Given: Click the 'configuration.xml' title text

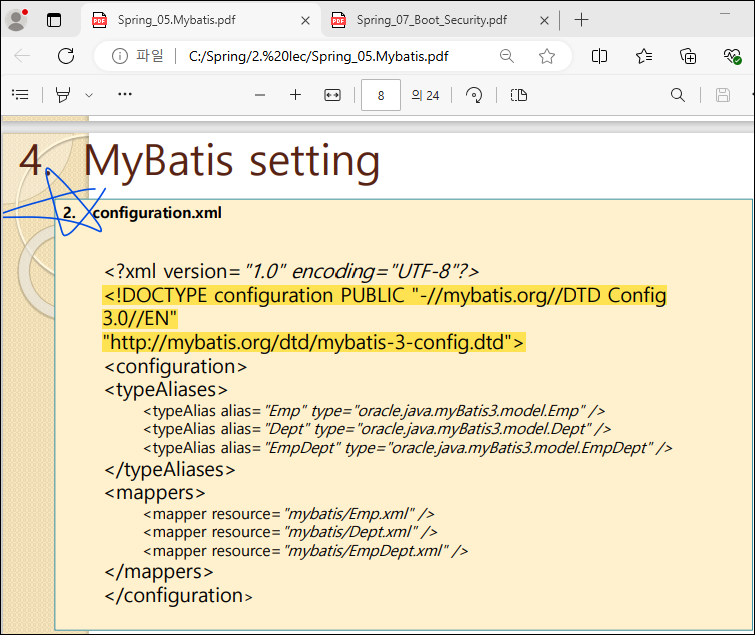Looking at the screenshot, I should click(157, 213).
